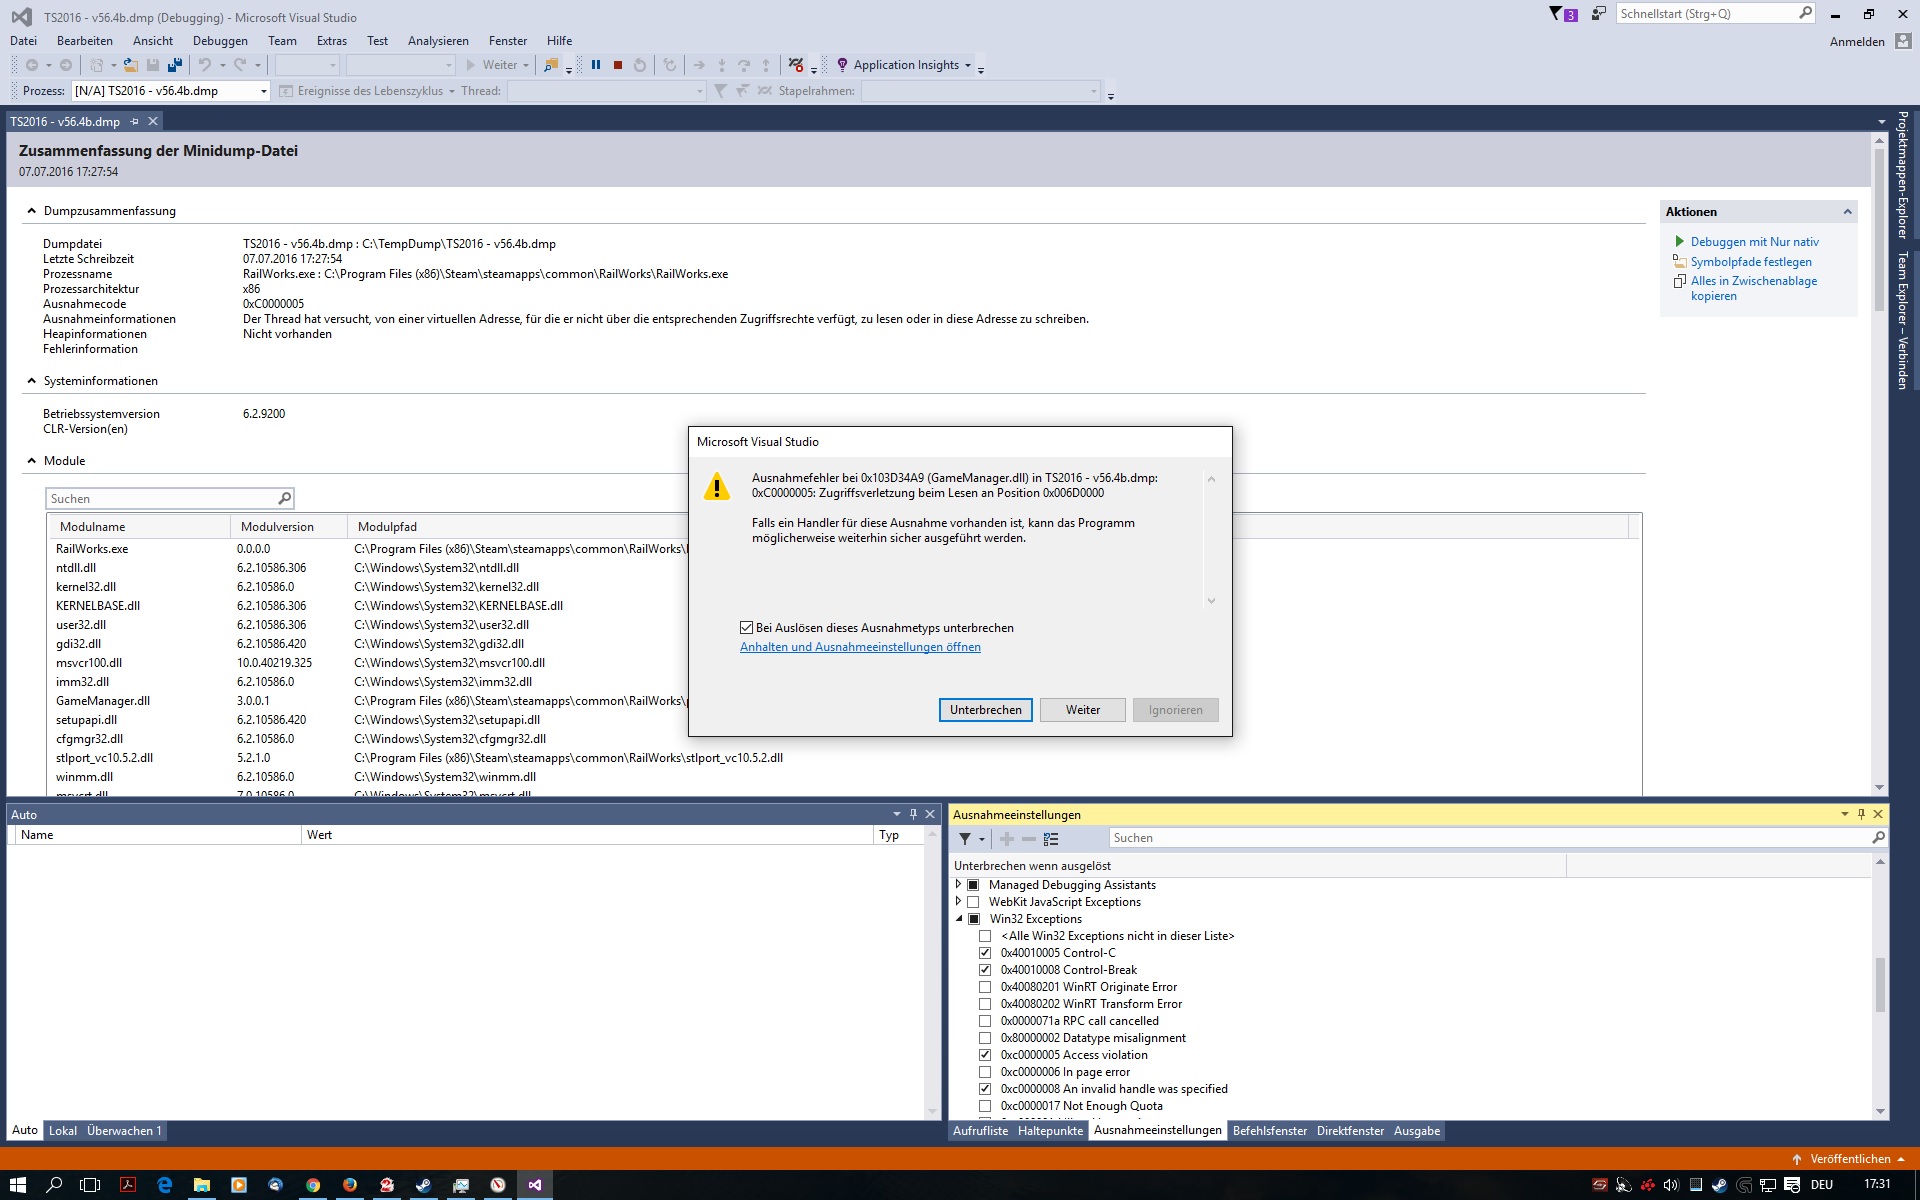Collapse the Win32 Exceptions tree node
This screenshot has height=1200, width=1920.
tap(959, 919)
